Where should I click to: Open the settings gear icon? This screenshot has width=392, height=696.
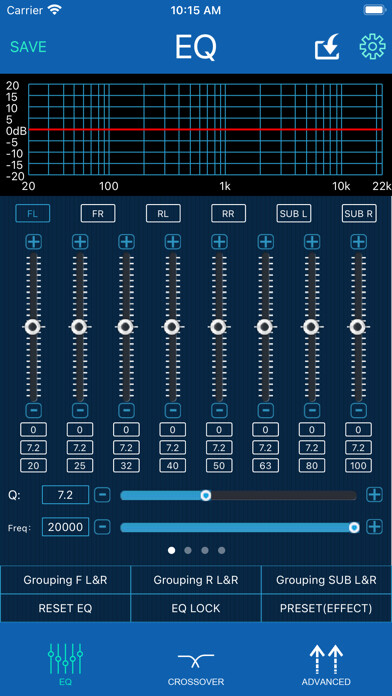tap(372, 46)
